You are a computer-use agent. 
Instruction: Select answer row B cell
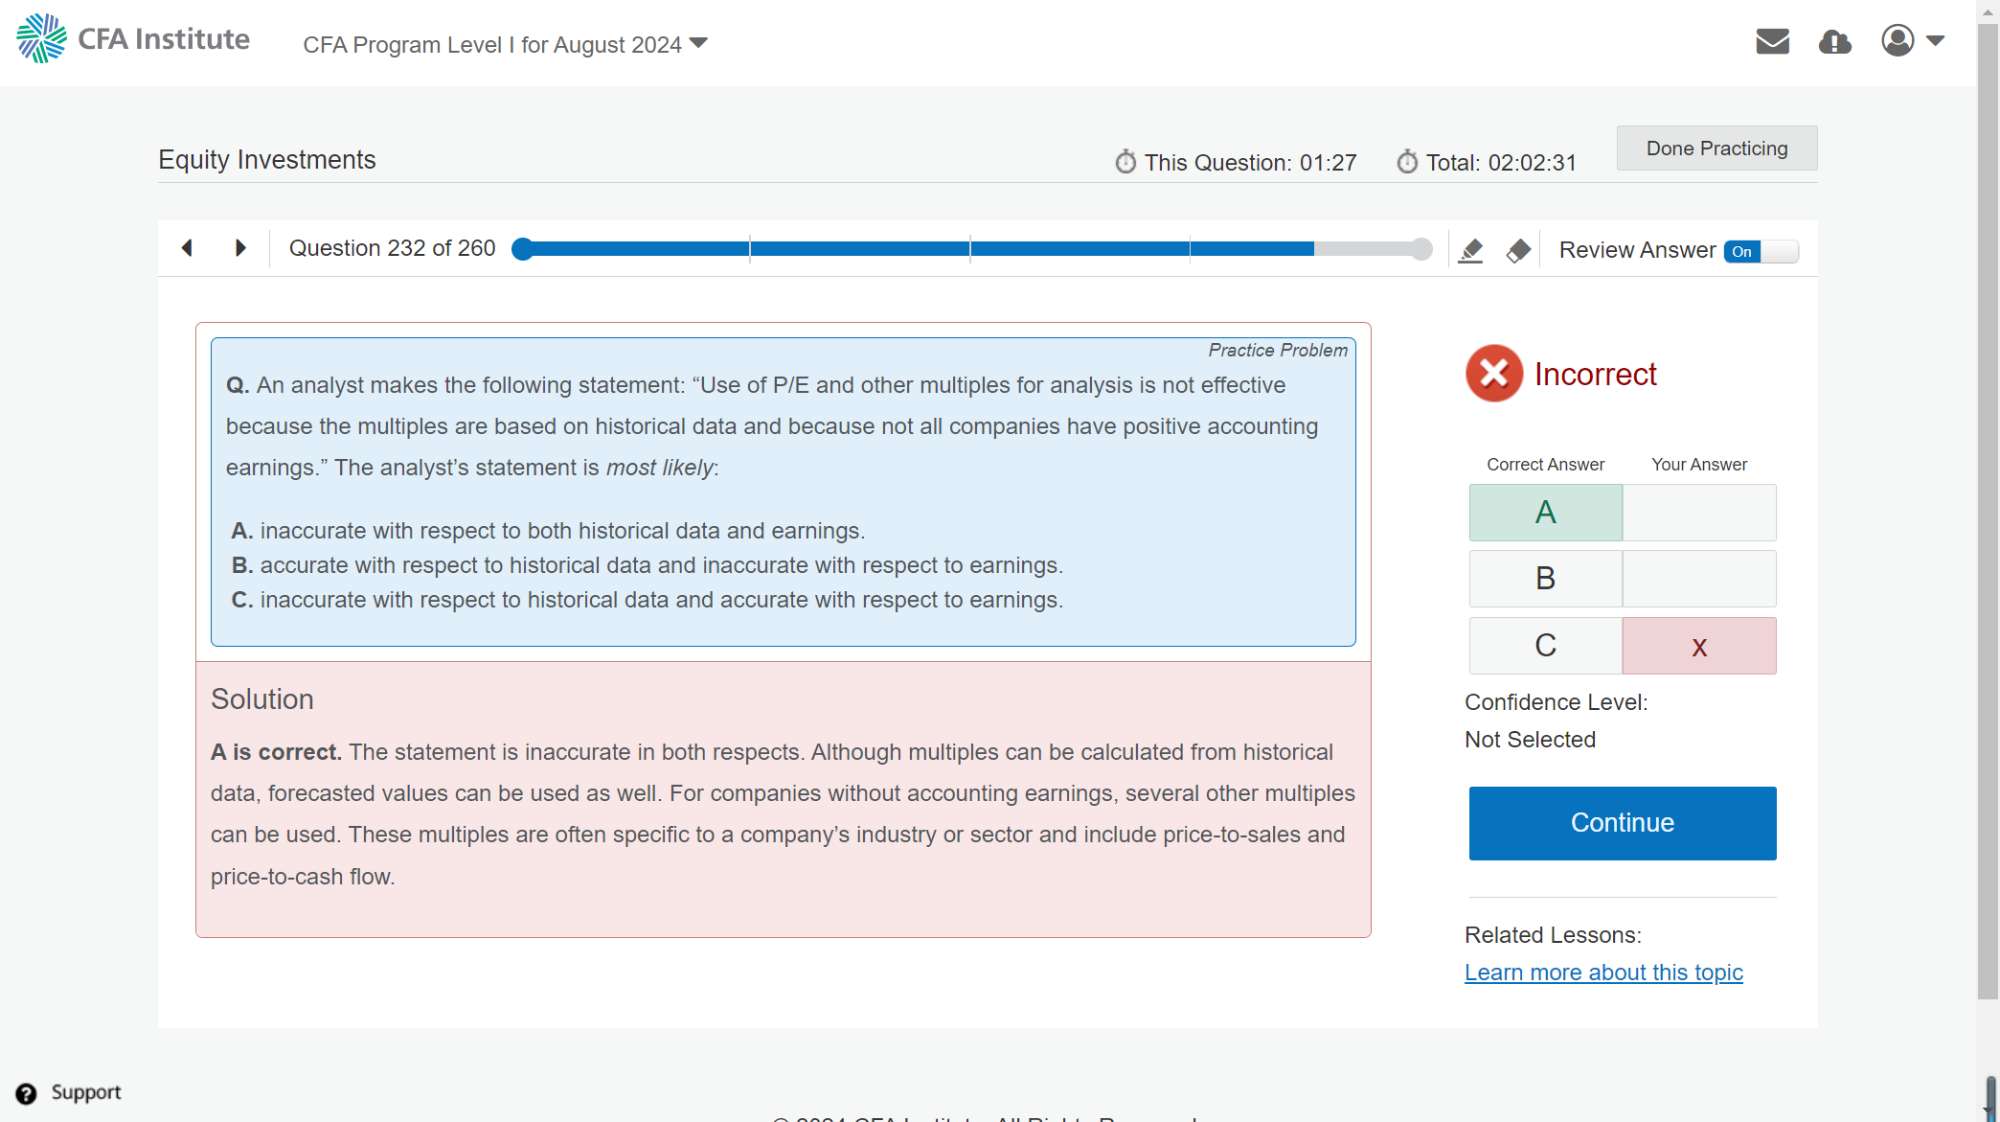click(1545, 579)
